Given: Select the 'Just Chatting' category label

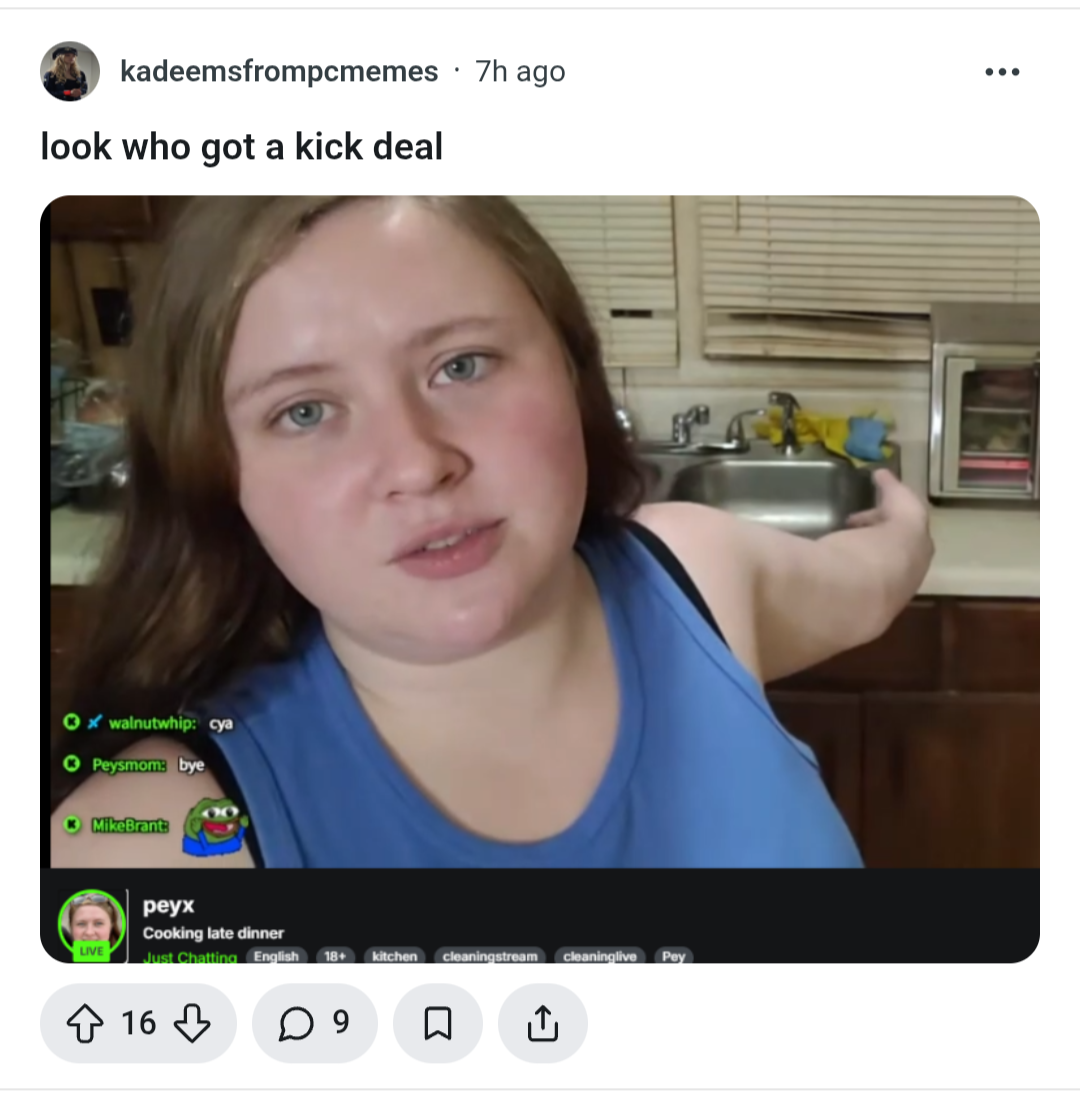Looking at the screenshot, I should [190, 957].
